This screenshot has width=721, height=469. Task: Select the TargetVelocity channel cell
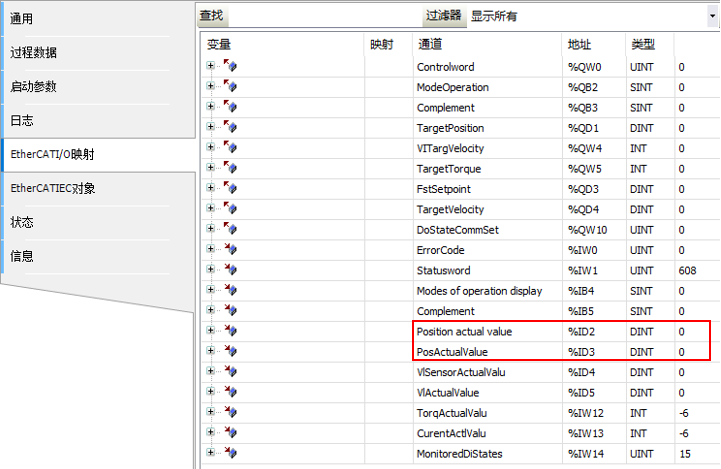(x=487, y=210)
